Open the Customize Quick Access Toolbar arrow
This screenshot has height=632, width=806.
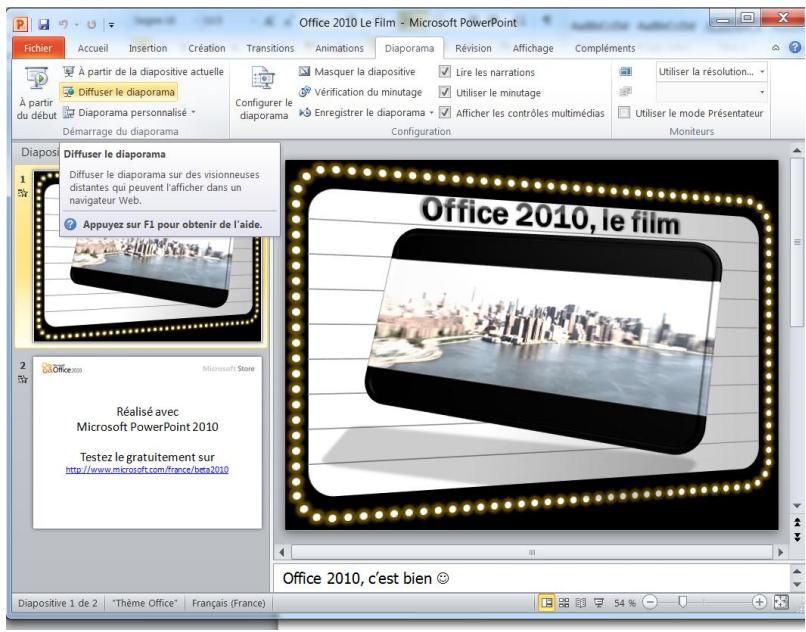111,25
